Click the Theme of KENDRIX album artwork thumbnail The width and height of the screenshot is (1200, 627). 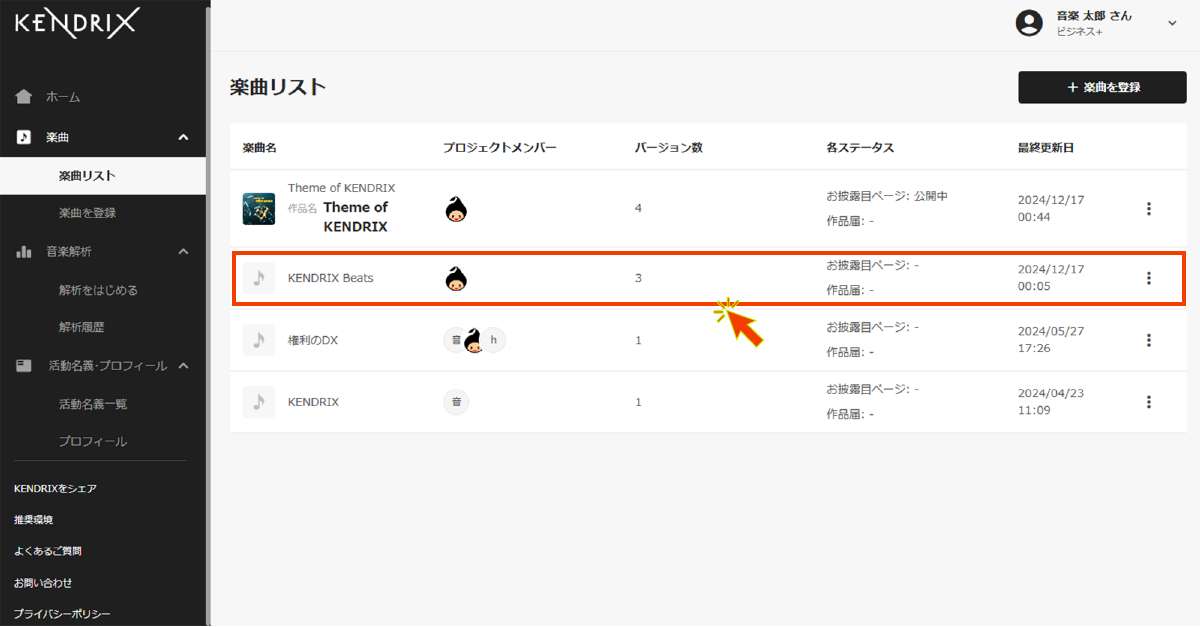(x=259, y=209)
